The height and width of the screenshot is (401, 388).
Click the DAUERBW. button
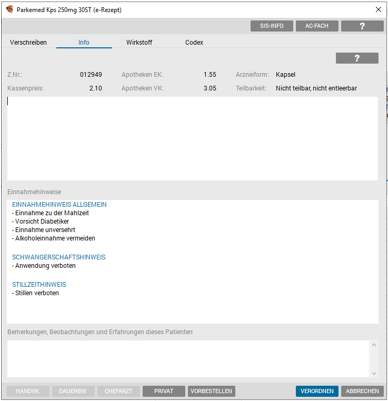click(x=73, y=391)
